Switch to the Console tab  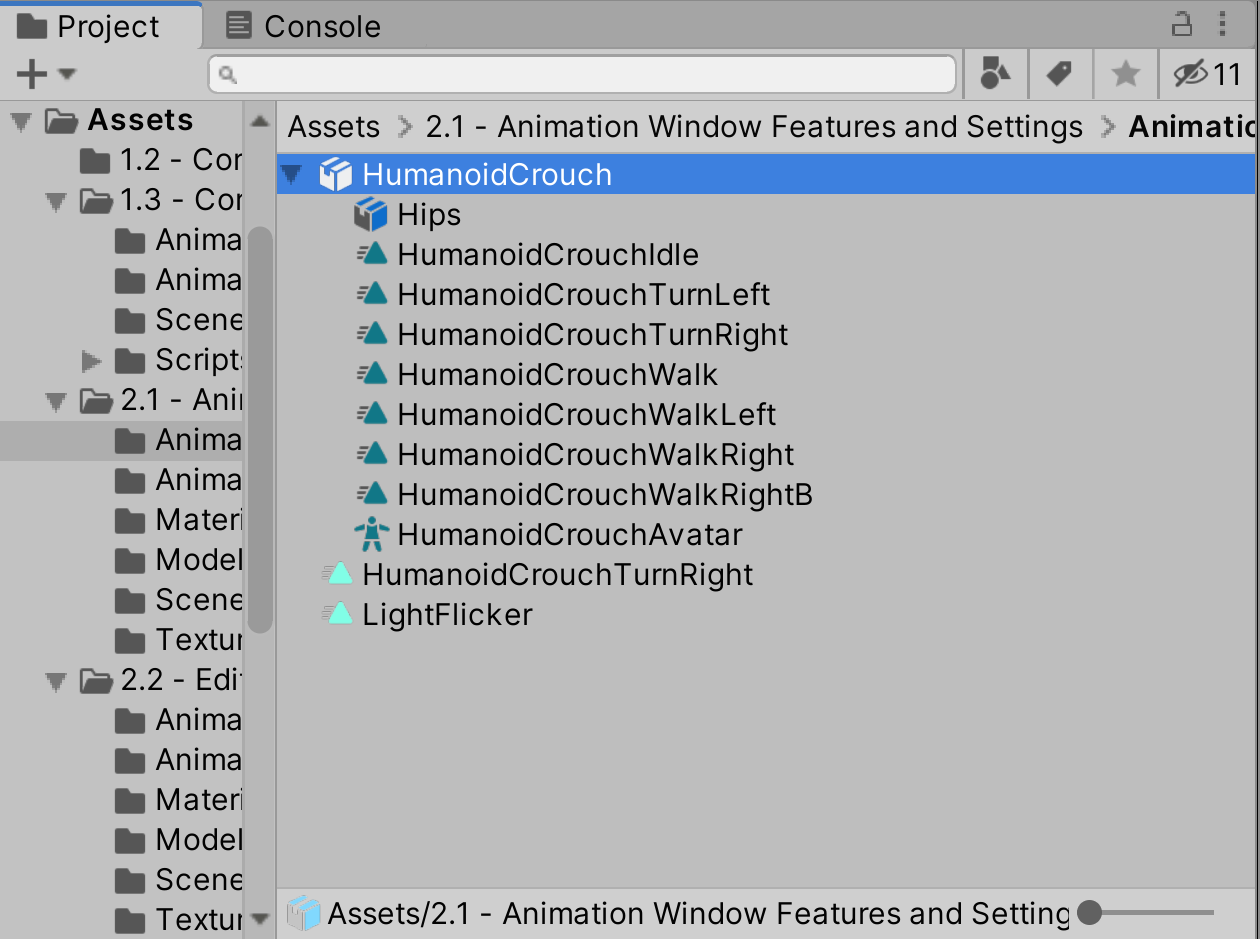303,26
